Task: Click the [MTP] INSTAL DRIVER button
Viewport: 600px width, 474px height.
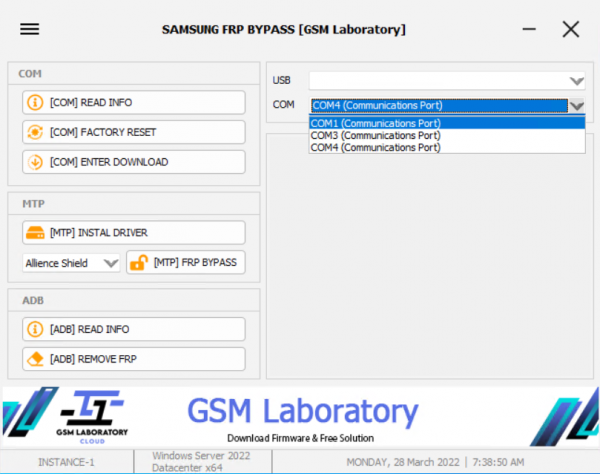Action: pos(134,233)
